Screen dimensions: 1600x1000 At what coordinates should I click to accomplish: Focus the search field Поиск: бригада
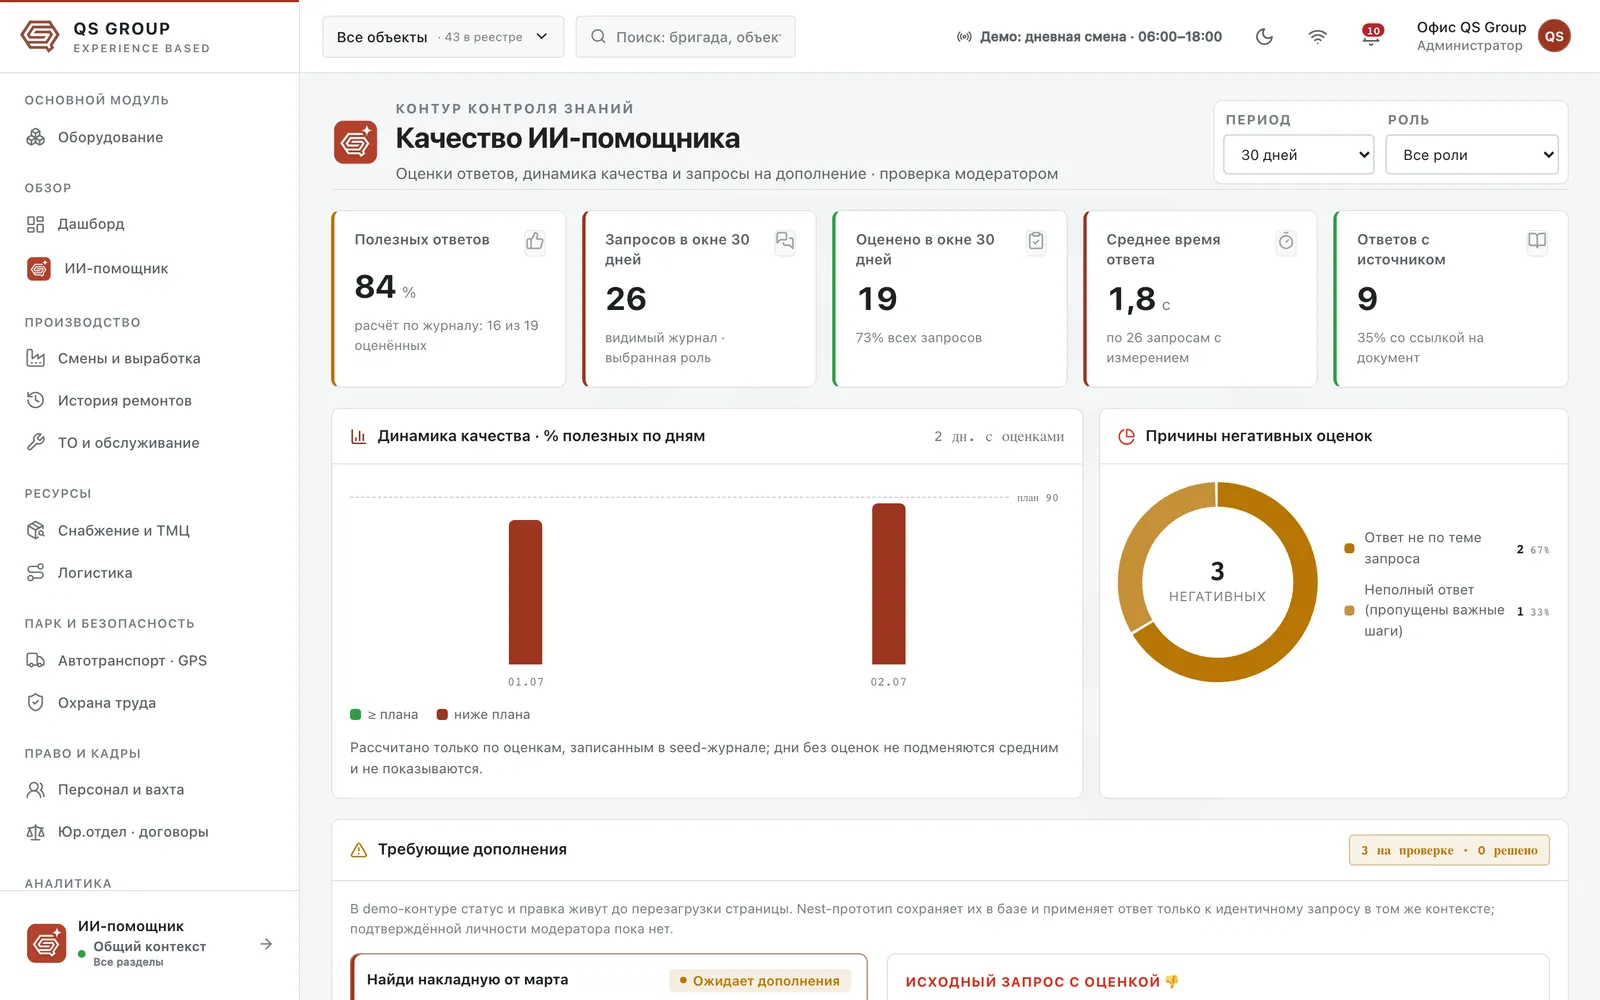click(x=685, y=37)
